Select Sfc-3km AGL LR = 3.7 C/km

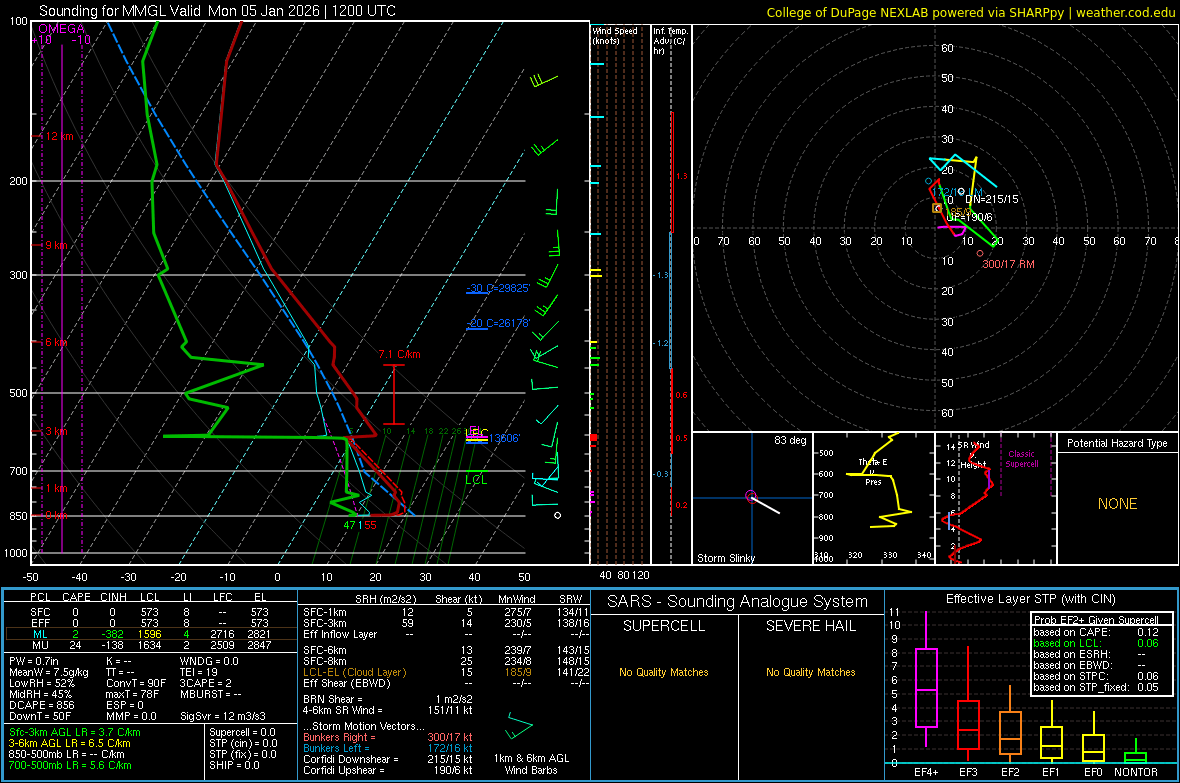coord(75,732)
